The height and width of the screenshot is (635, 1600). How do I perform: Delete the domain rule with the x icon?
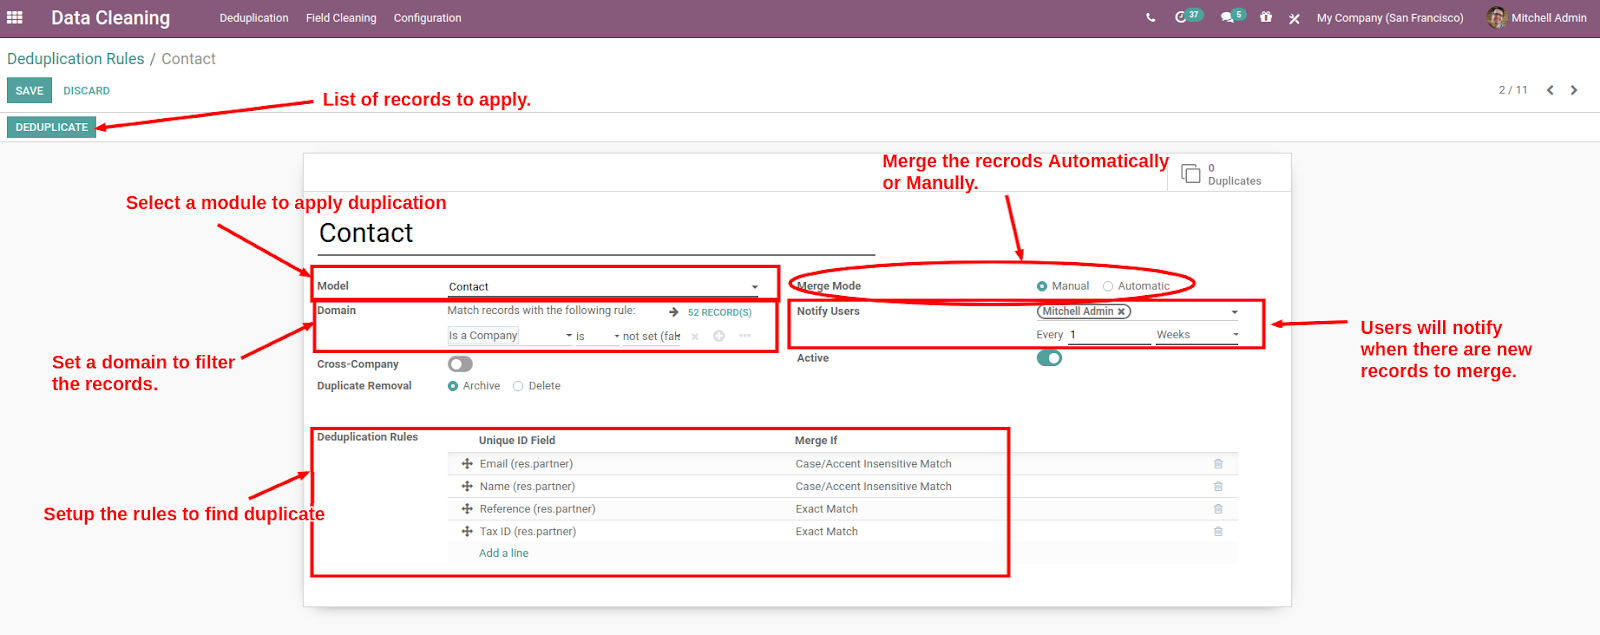click(x=695, y=336)
